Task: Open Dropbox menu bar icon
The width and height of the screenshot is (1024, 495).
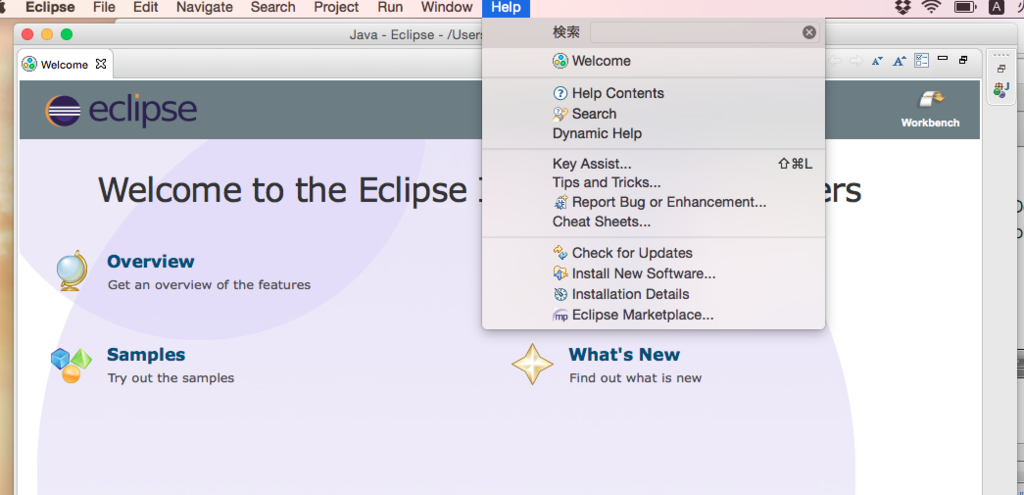Action: coord(903,8)
